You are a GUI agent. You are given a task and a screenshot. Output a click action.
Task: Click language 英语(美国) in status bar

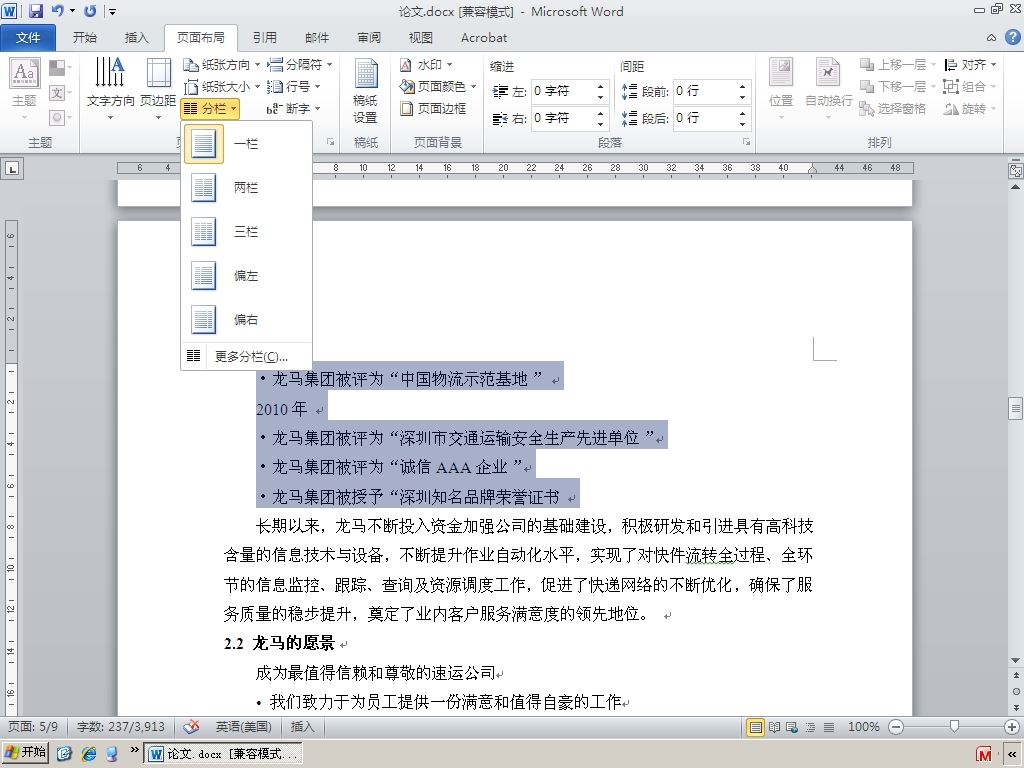244,726
